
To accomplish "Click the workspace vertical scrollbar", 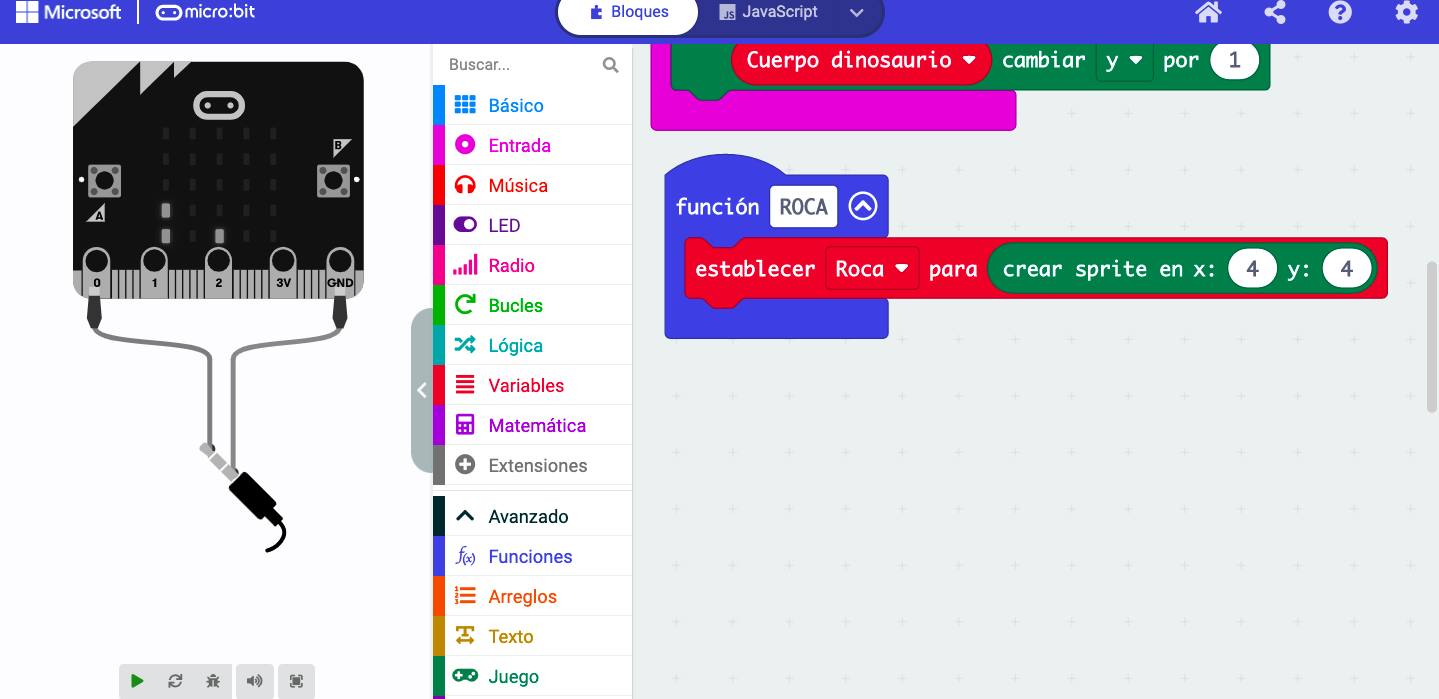I will coord(1431,337).
